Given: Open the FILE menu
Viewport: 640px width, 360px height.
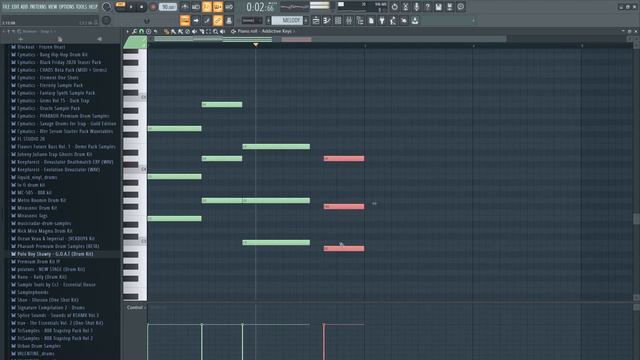Looking at the screenshot, I should (6, 7).
